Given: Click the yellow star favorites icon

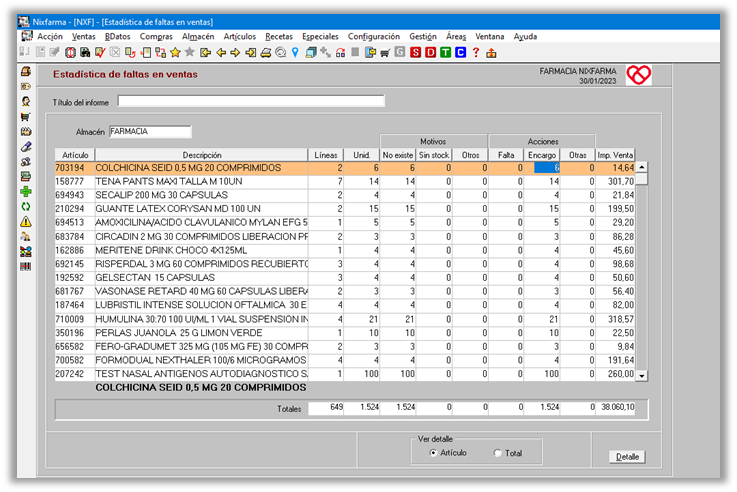Looking at the screenshot, I should point(175,53).
